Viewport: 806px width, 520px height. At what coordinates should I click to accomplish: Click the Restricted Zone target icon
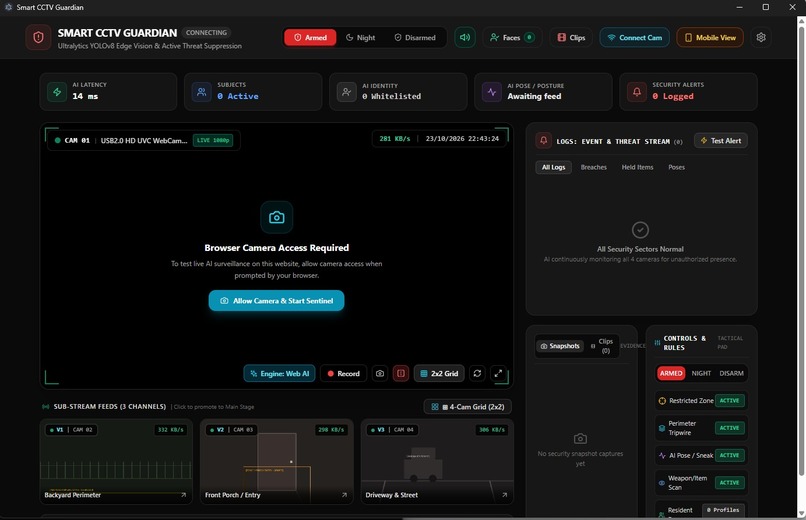pyautogui.click(x=662, y=401)
